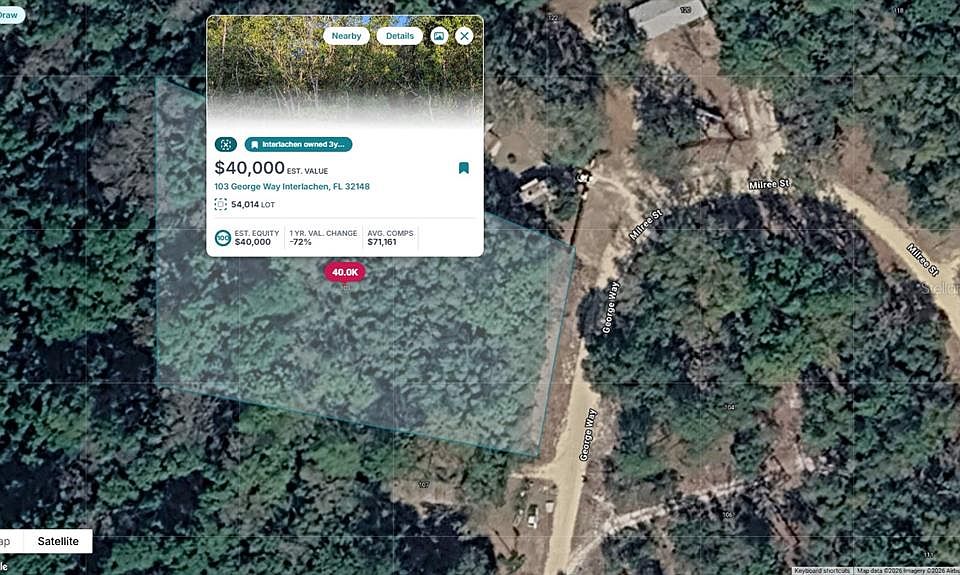Open the 103 George Way Interlachen address link
Image resolution: width=960 pixels, height=575 pixels.
click(x=292, y=187)
